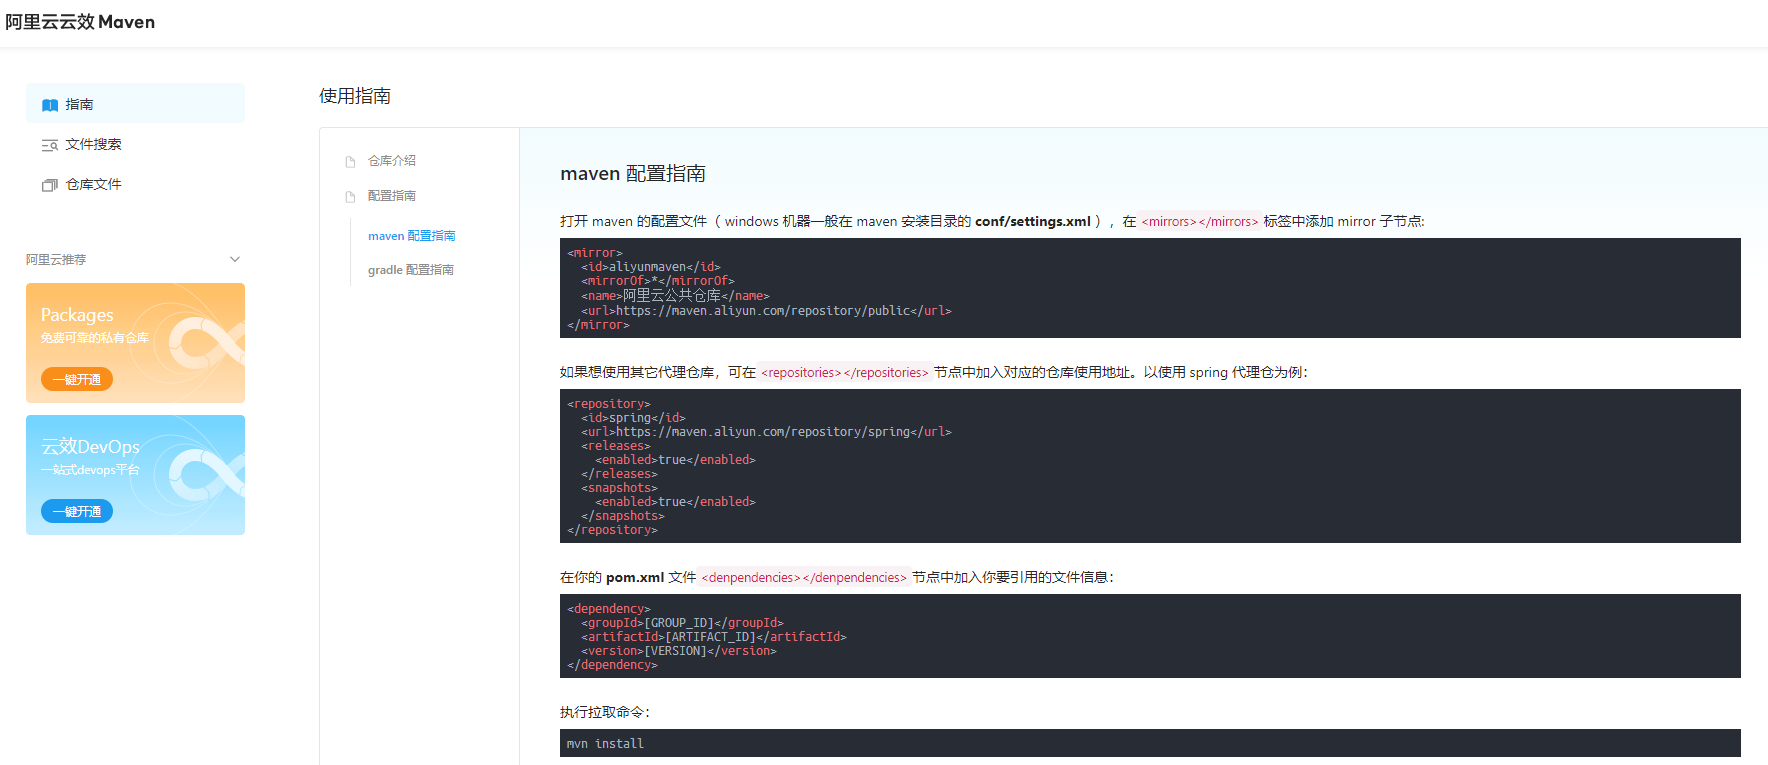
Task: Select 仓库介绍 in the guide tree
Action: [x=392, y=160]
